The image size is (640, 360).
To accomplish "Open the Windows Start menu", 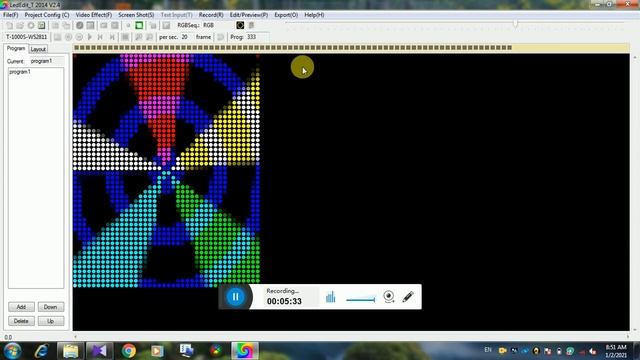I will point(12,351).
